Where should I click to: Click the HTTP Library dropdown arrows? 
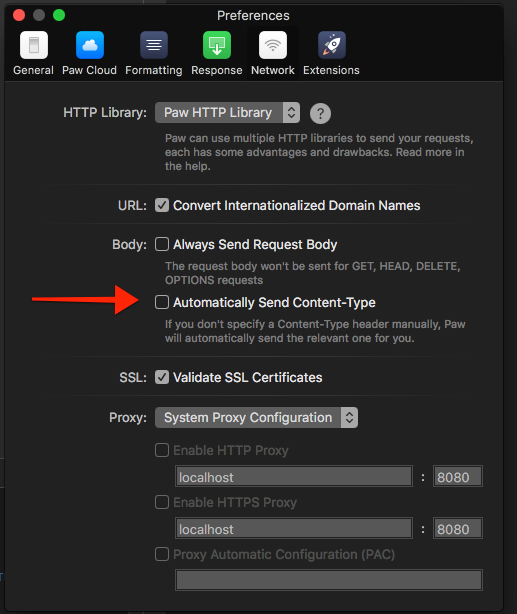pos(291,113)
